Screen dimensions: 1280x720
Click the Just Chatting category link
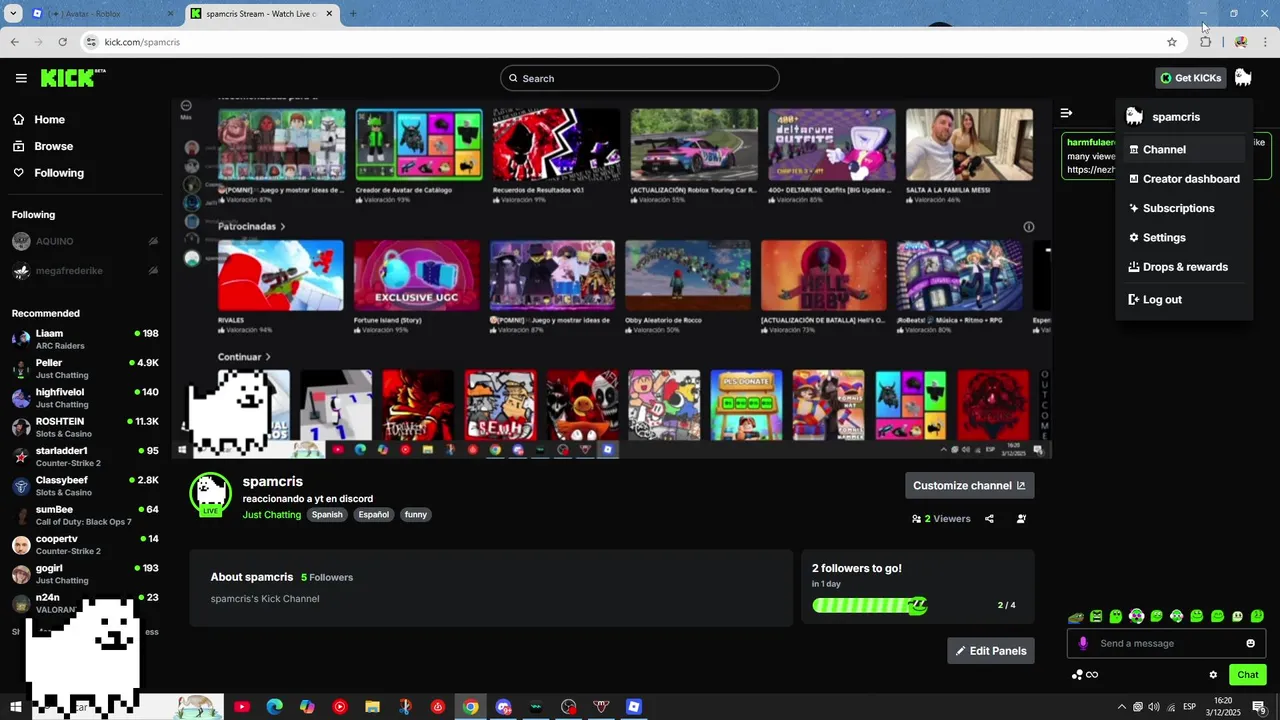pyautogui.click(x=271, y=515)
